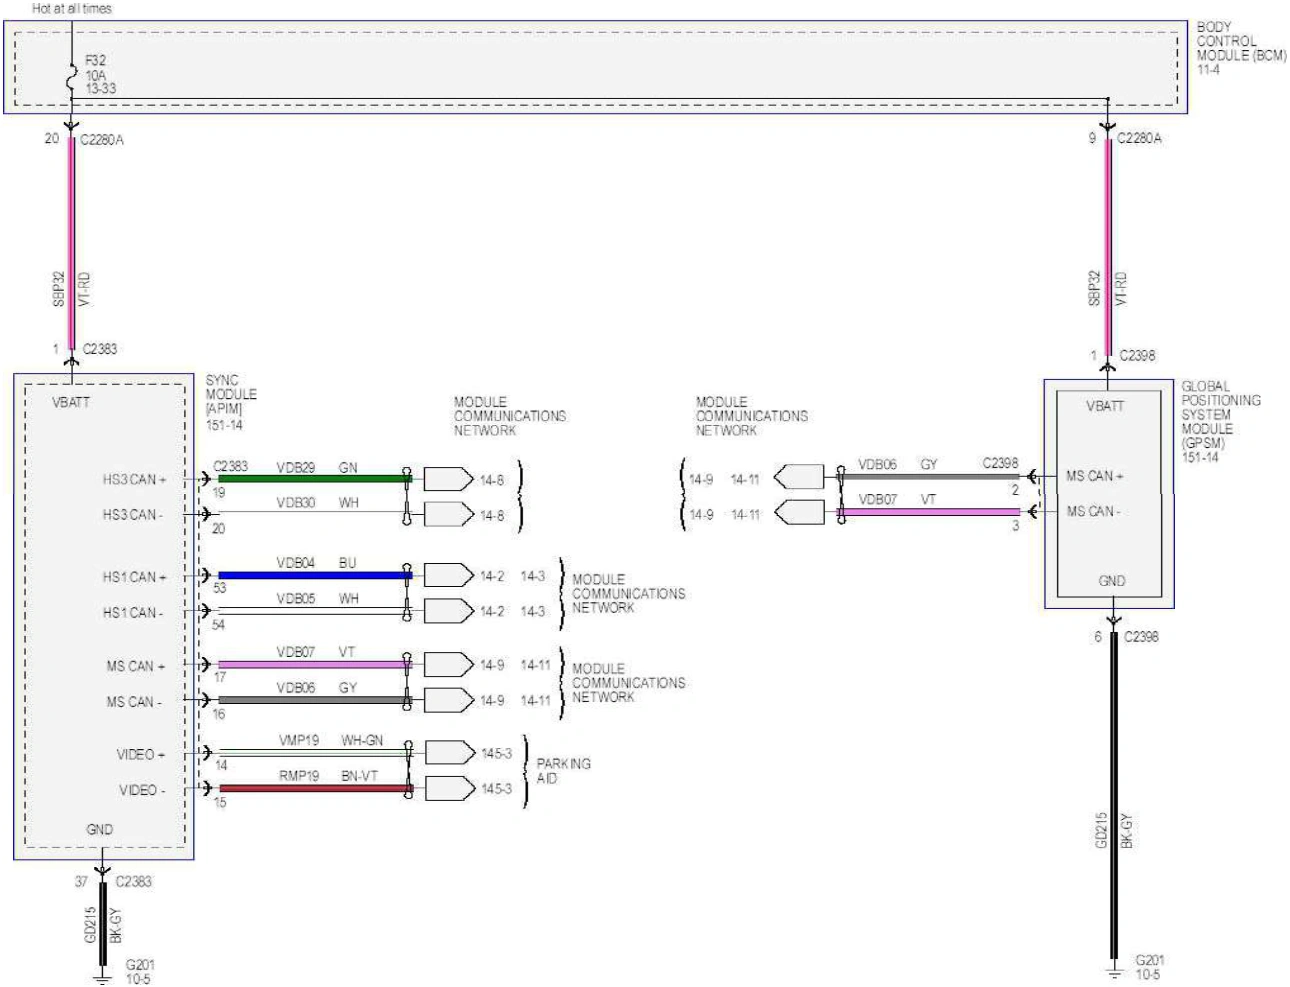Click the off-page arrow on VDB04 BU wire
1290x987 pixels.
coord(449,575)
